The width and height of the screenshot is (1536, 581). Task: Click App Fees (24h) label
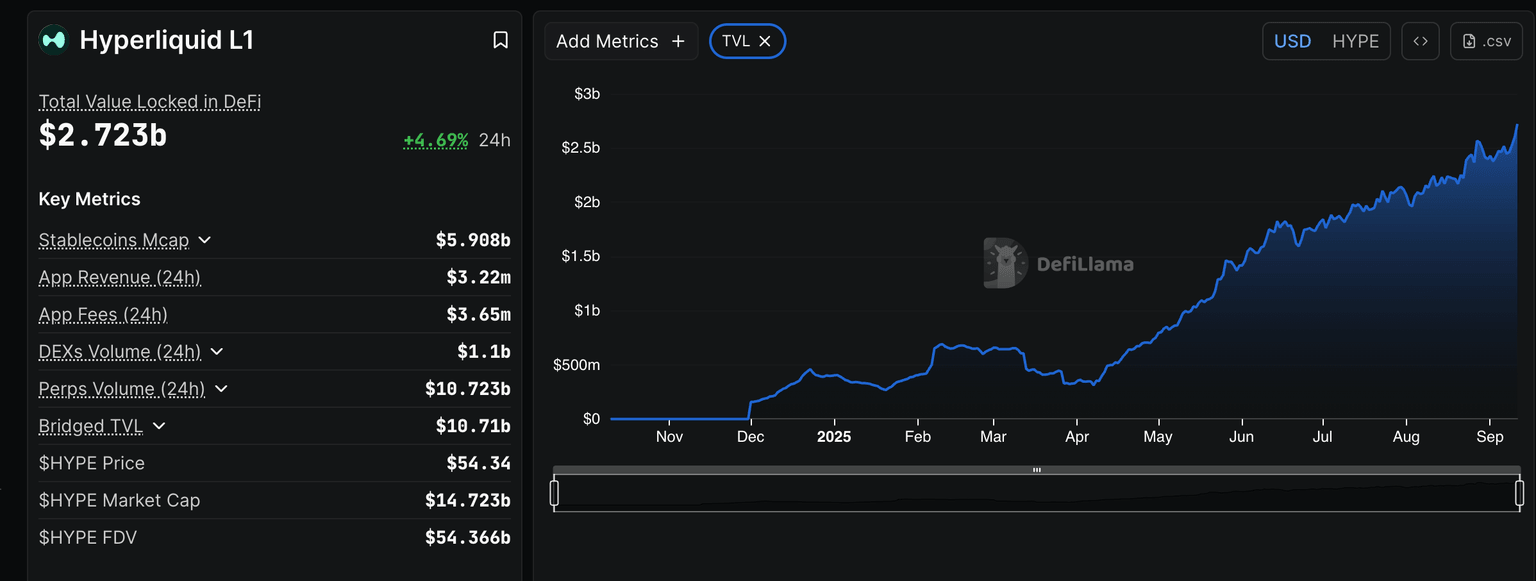tap(103, 315)
